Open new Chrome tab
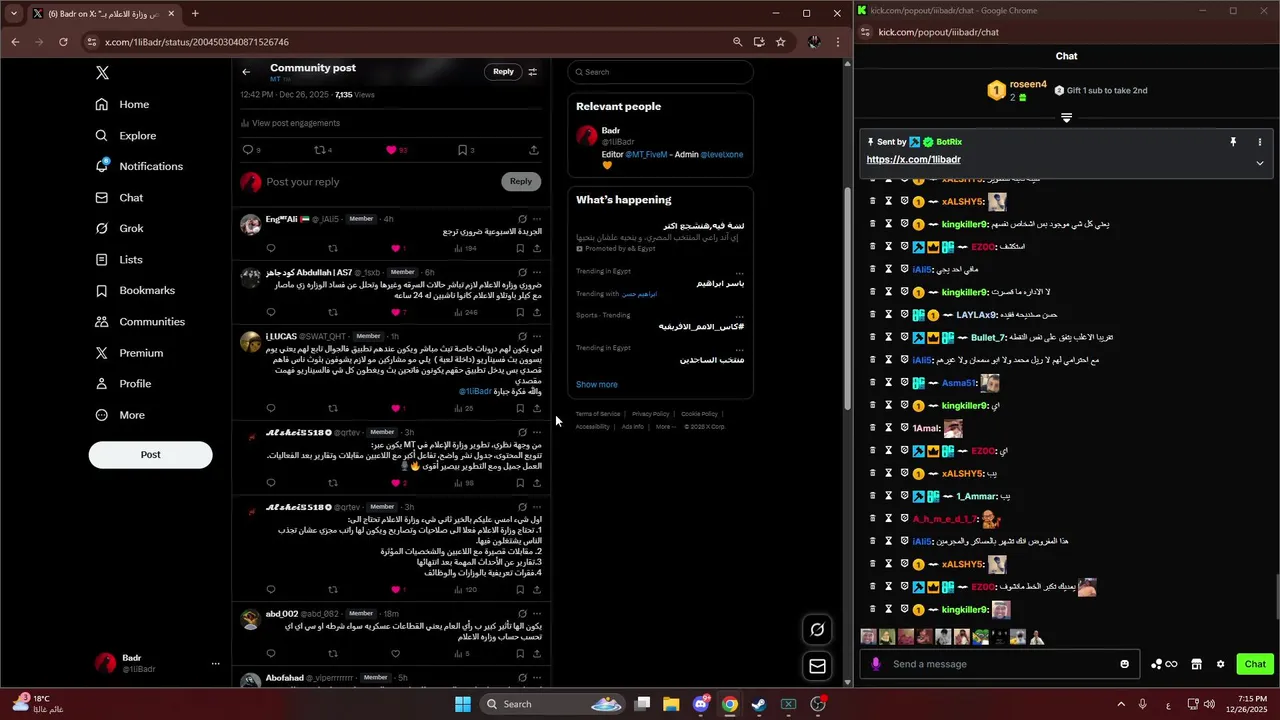 coord(195,14)
